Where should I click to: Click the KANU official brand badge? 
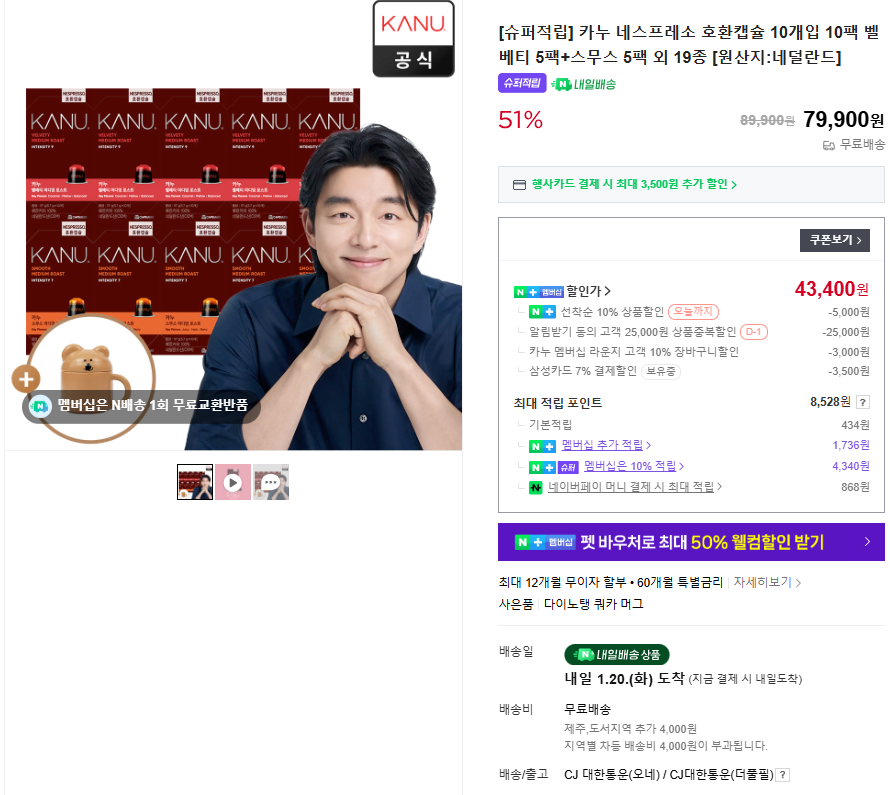coord(413,39)
